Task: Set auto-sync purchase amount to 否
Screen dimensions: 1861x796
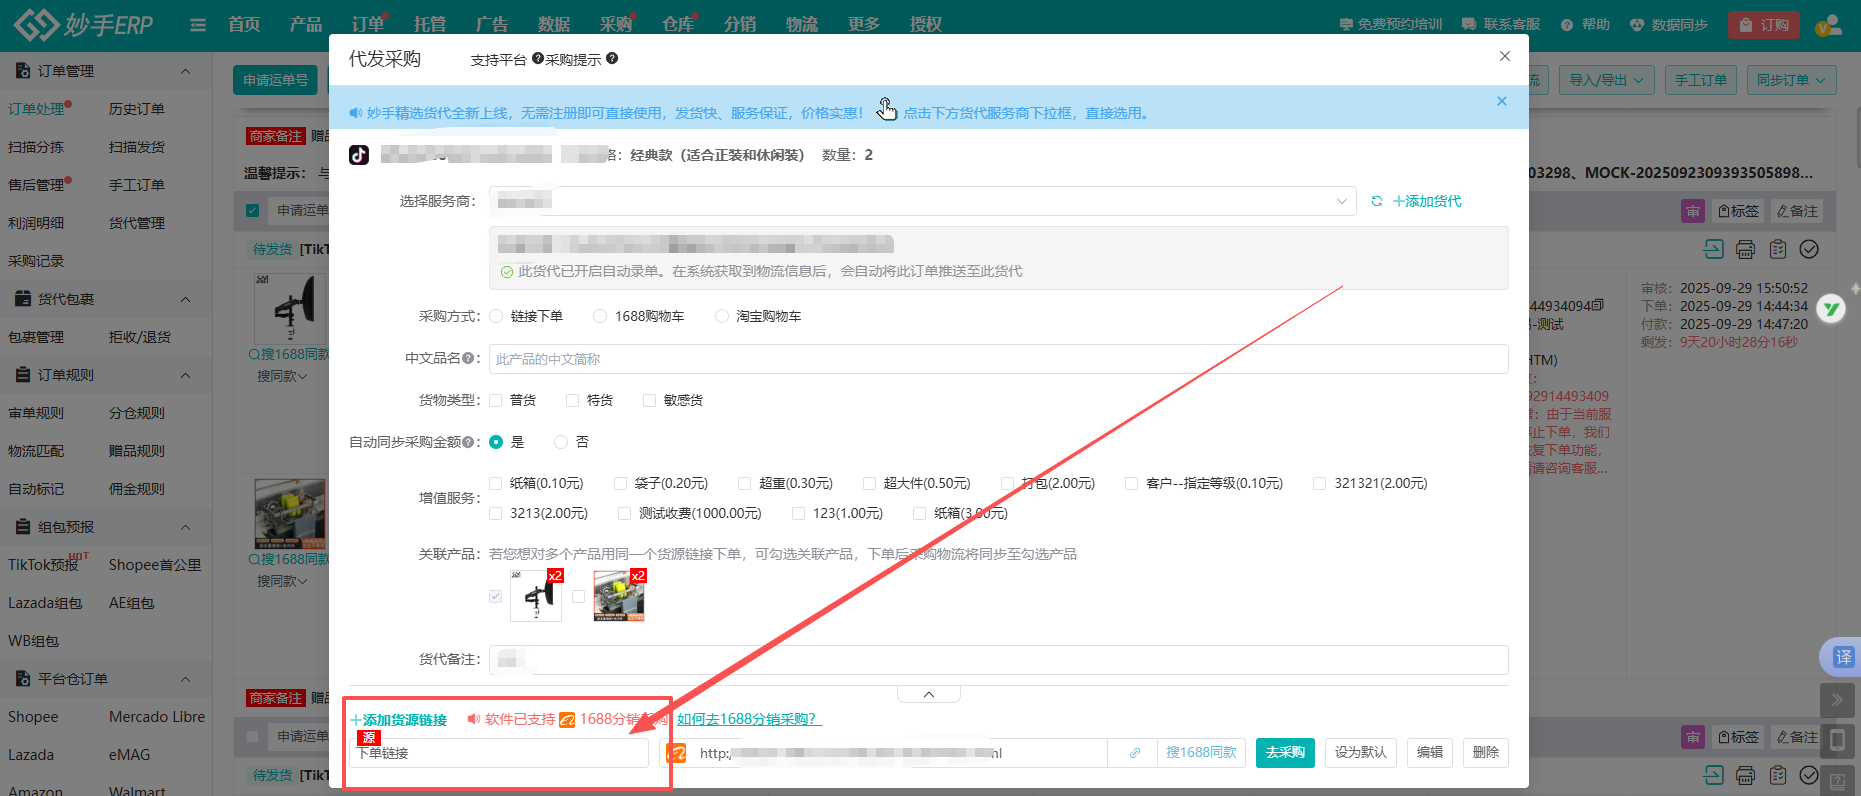Action: pyautogui.click(x=561, y=442)
